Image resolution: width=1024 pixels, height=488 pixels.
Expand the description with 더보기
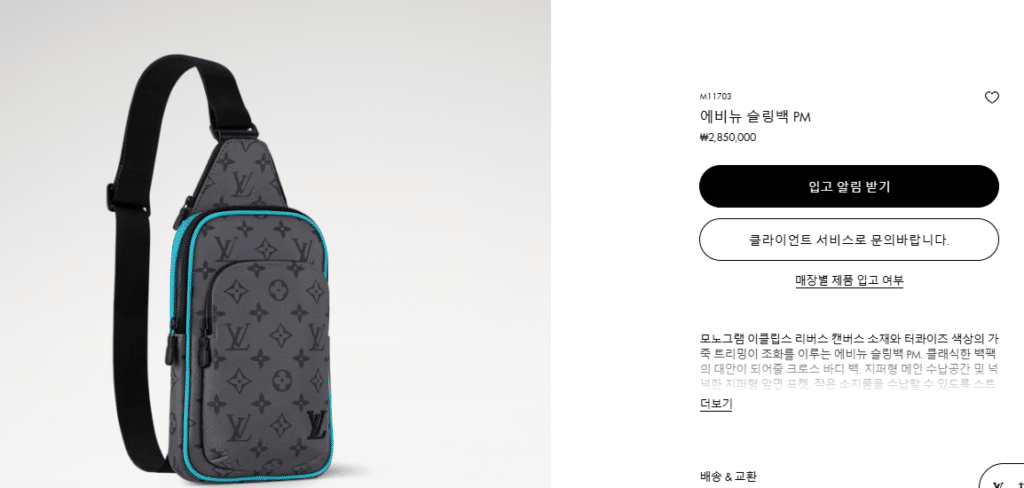(x=716, y=404)
